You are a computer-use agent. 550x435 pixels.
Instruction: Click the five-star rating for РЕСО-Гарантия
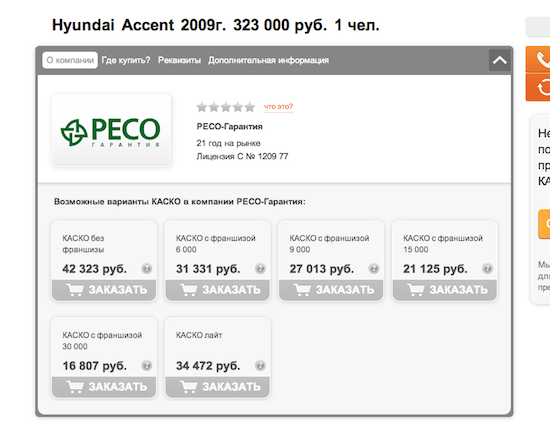226,107
